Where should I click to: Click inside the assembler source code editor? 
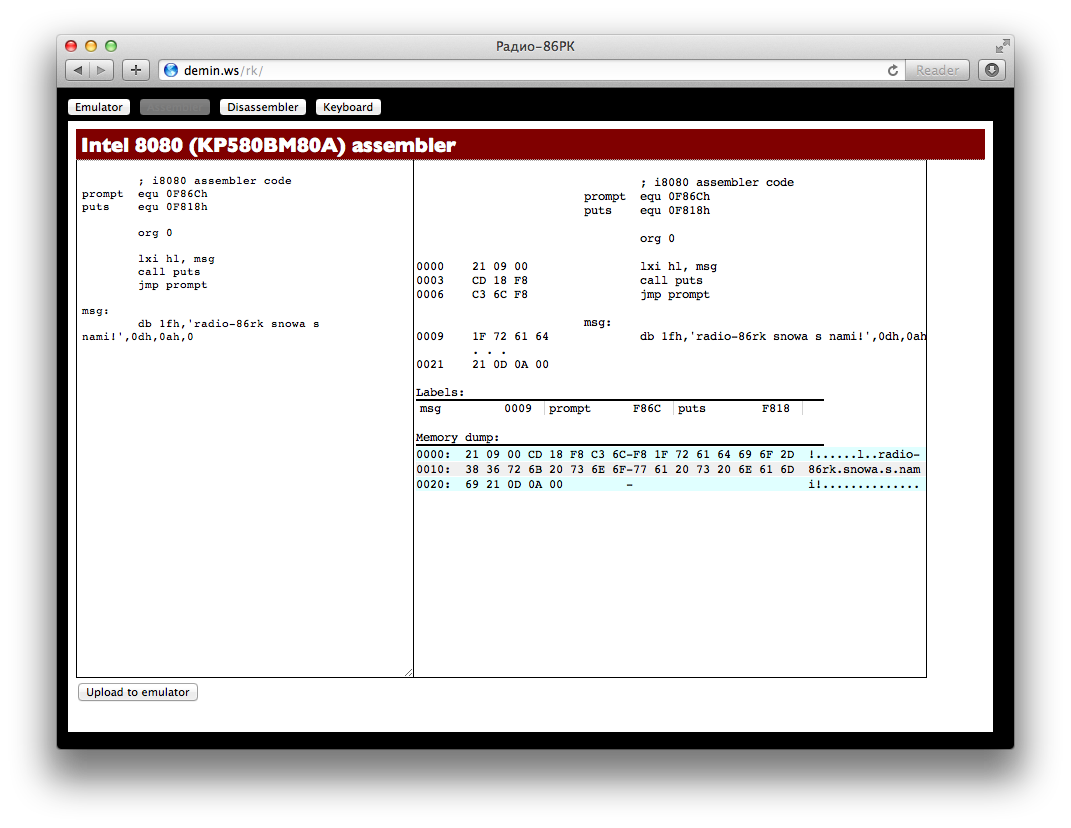tap(245, 418)
